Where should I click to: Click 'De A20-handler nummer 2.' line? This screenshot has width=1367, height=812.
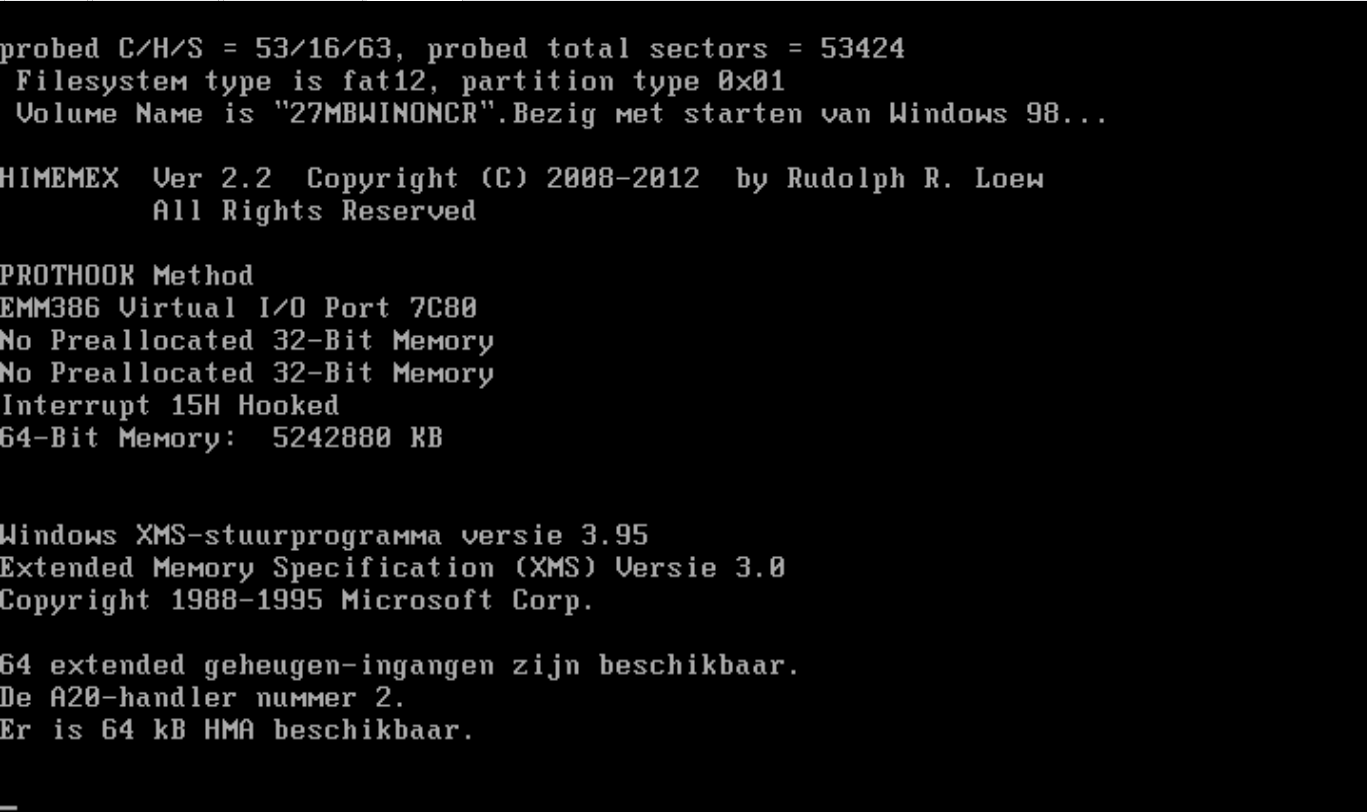click(203, 697)
